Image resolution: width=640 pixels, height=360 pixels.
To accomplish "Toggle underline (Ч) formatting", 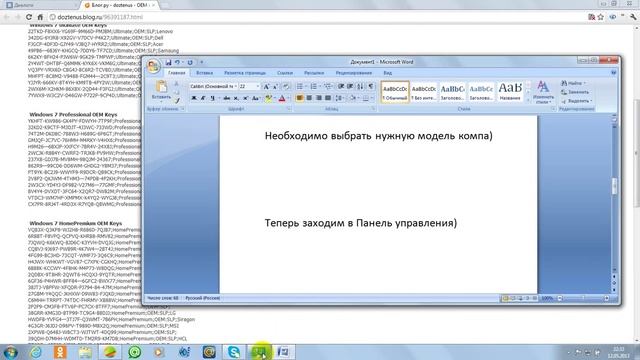I will [x=212, y=98].
